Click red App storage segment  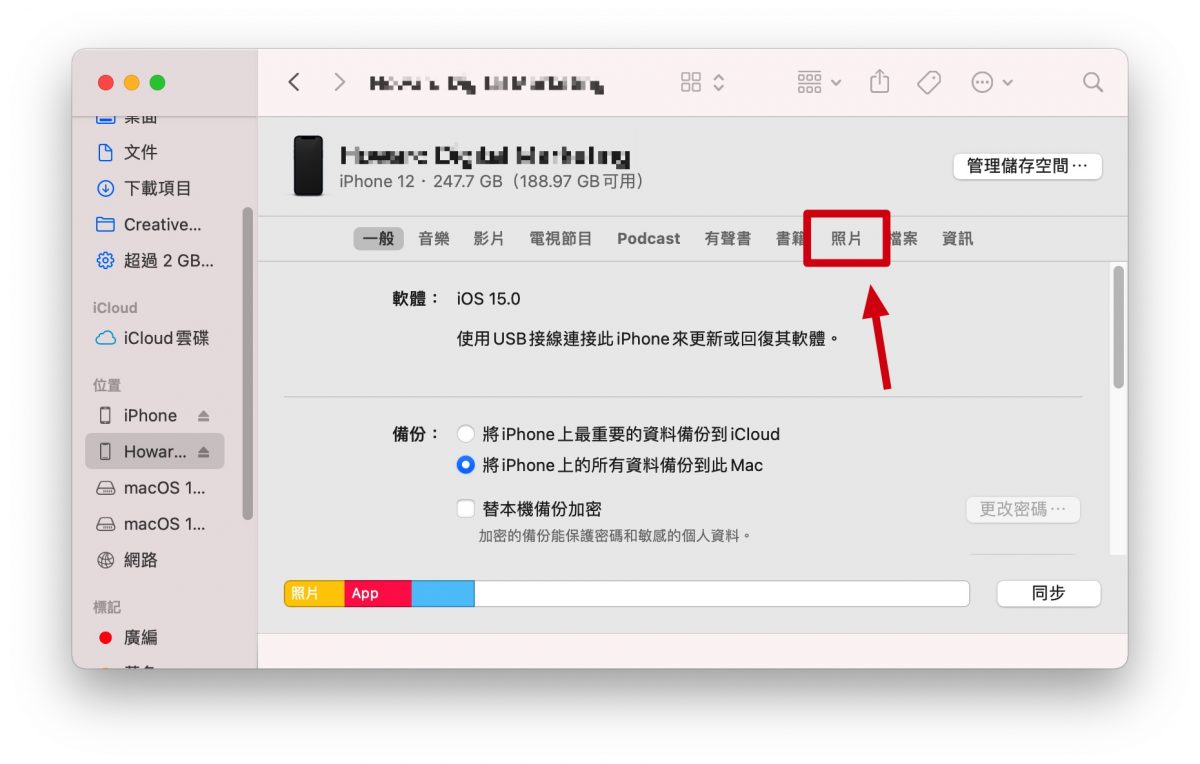pyautogui.click(x=378, y=593)
